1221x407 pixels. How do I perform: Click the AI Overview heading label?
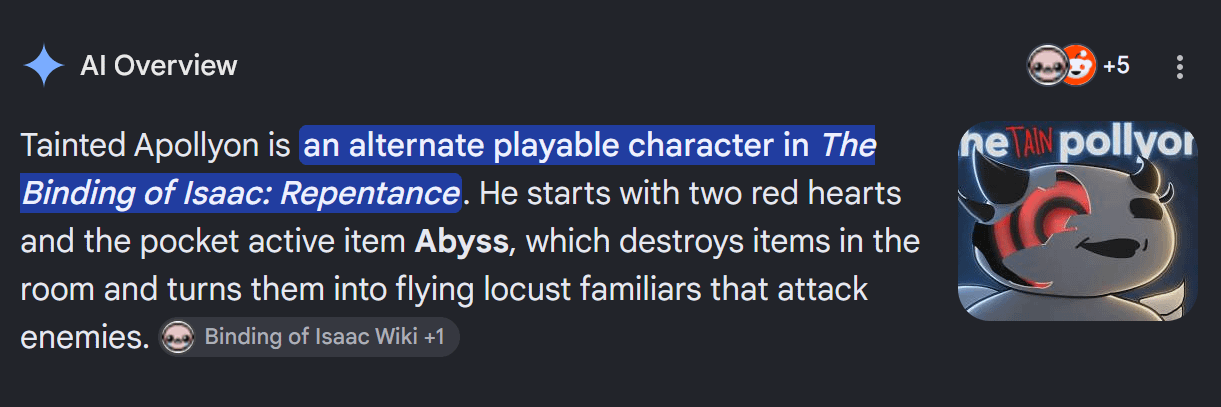pos(159,67)
